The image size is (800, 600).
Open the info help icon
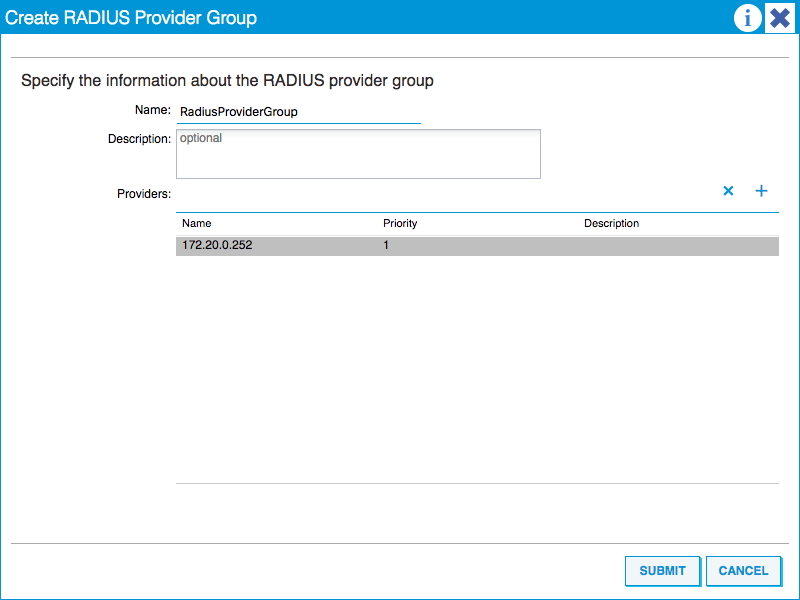coord(747,18)
